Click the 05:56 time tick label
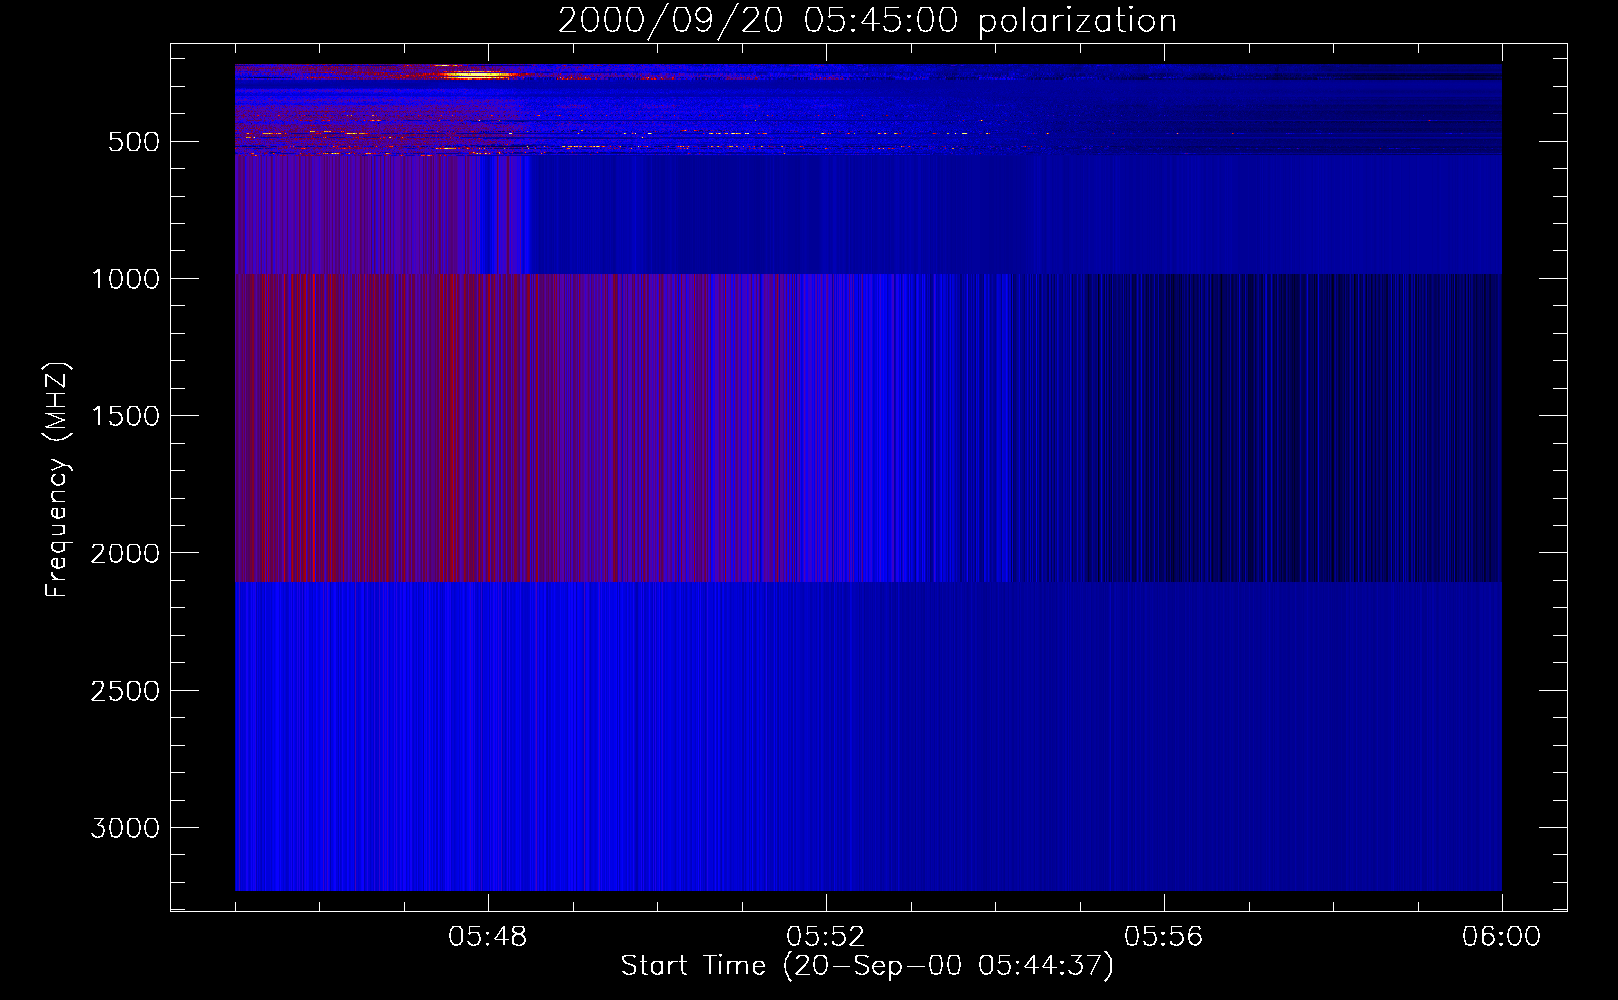This screenshot has width=1618, height=1000. (x=1164, y=937)
